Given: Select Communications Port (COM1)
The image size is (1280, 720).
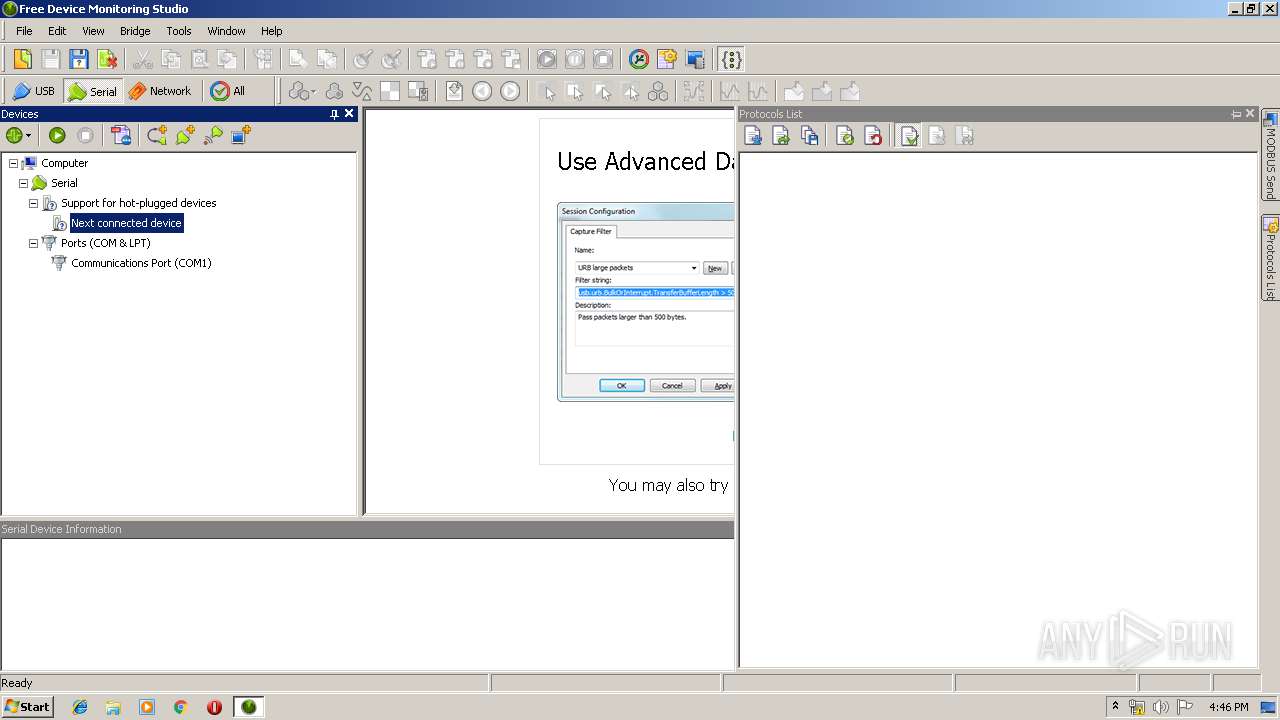Looking at the screenshot, I should 141,263.
